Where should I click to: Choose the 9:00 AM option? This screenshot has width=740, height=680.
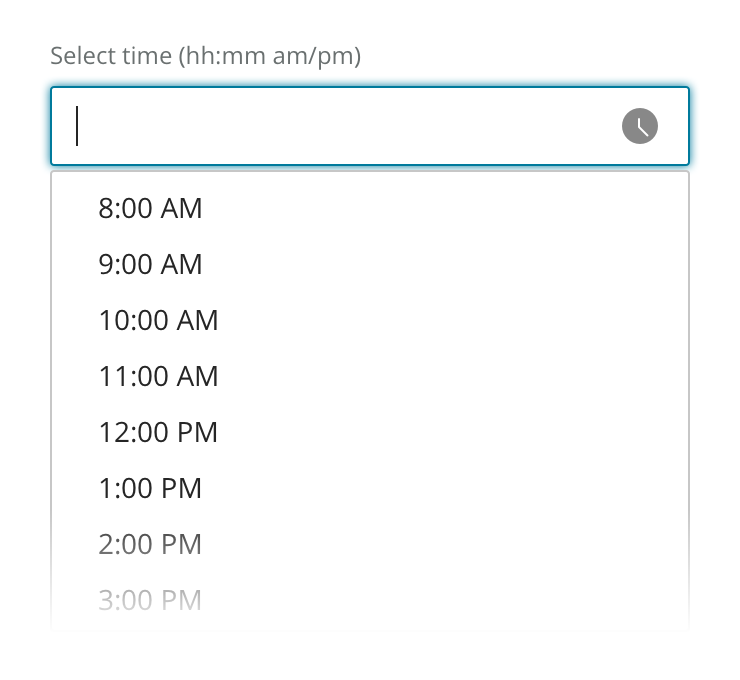[150, 264]
